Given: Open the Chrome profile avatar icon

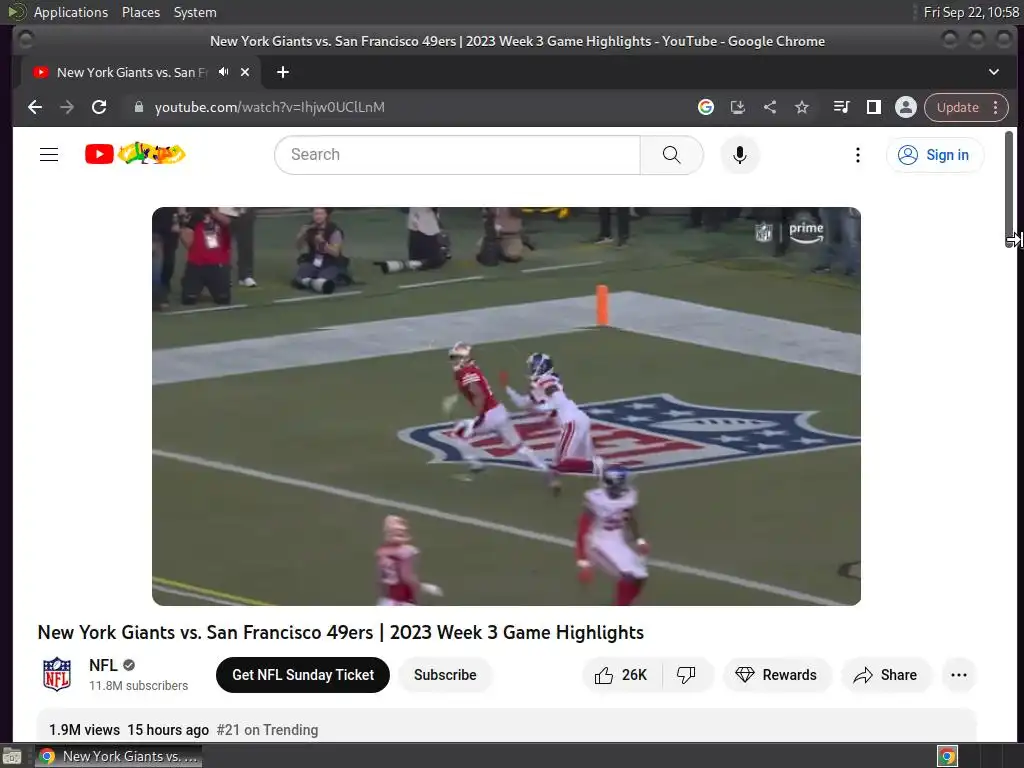Looking at the screenshot, I should [906, 107].
